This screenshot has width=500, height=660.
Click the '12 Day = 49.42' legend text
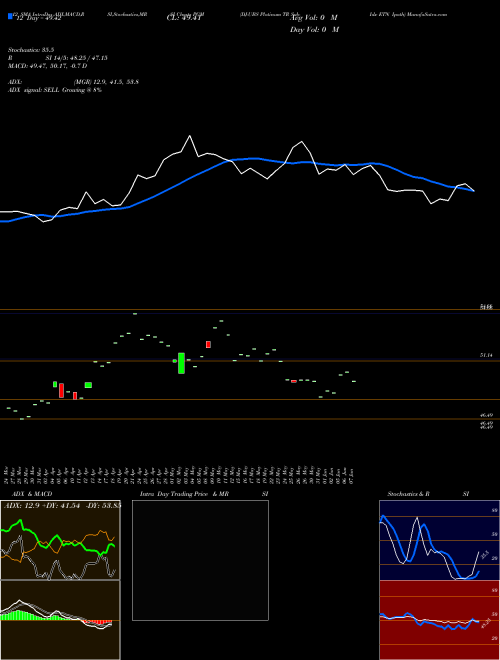click(37, 18)
